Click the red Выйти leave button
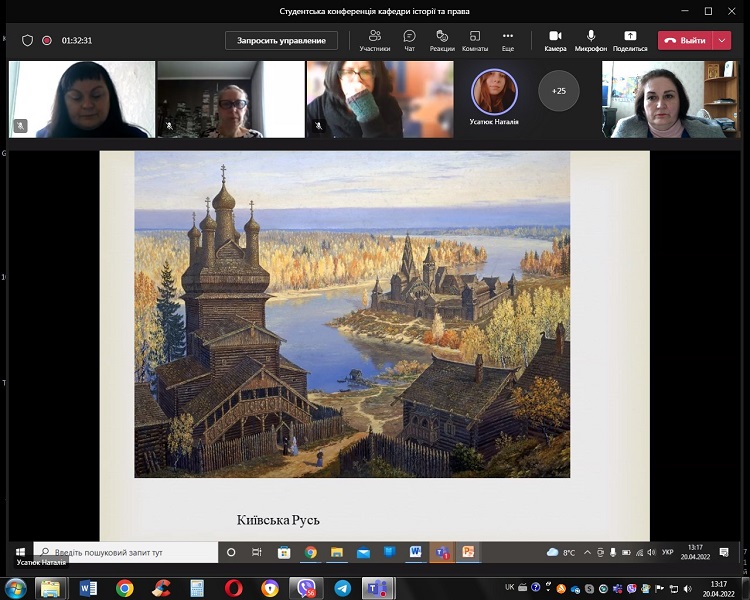Screen dimensions: 750x600 tap(685, 41)
